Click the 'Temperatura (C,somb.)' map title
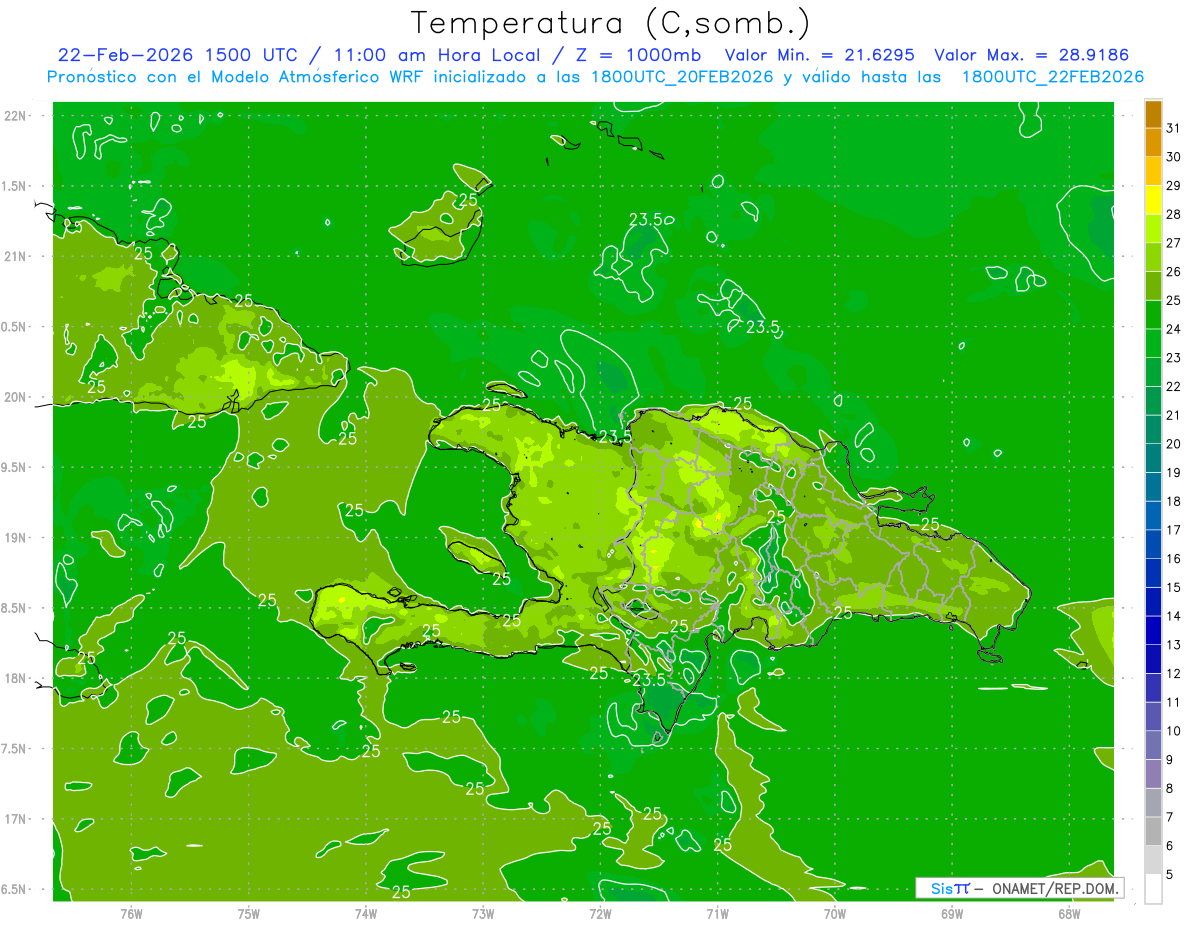The image size is (1200, 927). point(610,23)
